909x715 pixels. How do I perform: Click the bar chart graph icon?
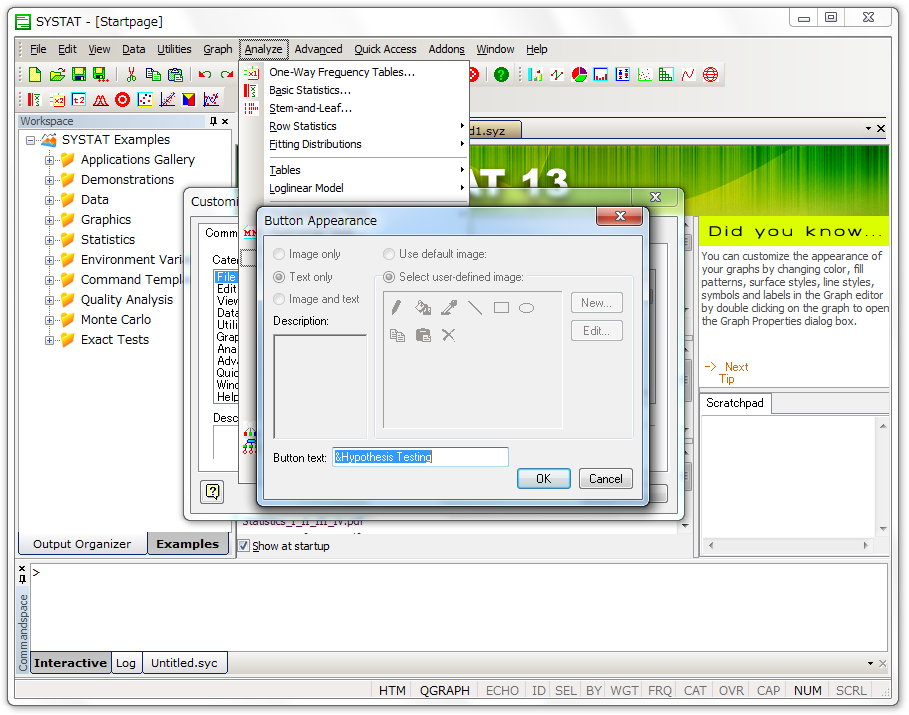click(x=536, y=74)
